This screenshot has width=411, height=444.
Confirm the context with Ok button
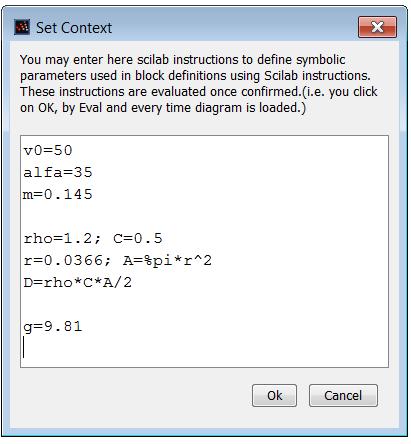pyautogui.click(x=274, y=395)
